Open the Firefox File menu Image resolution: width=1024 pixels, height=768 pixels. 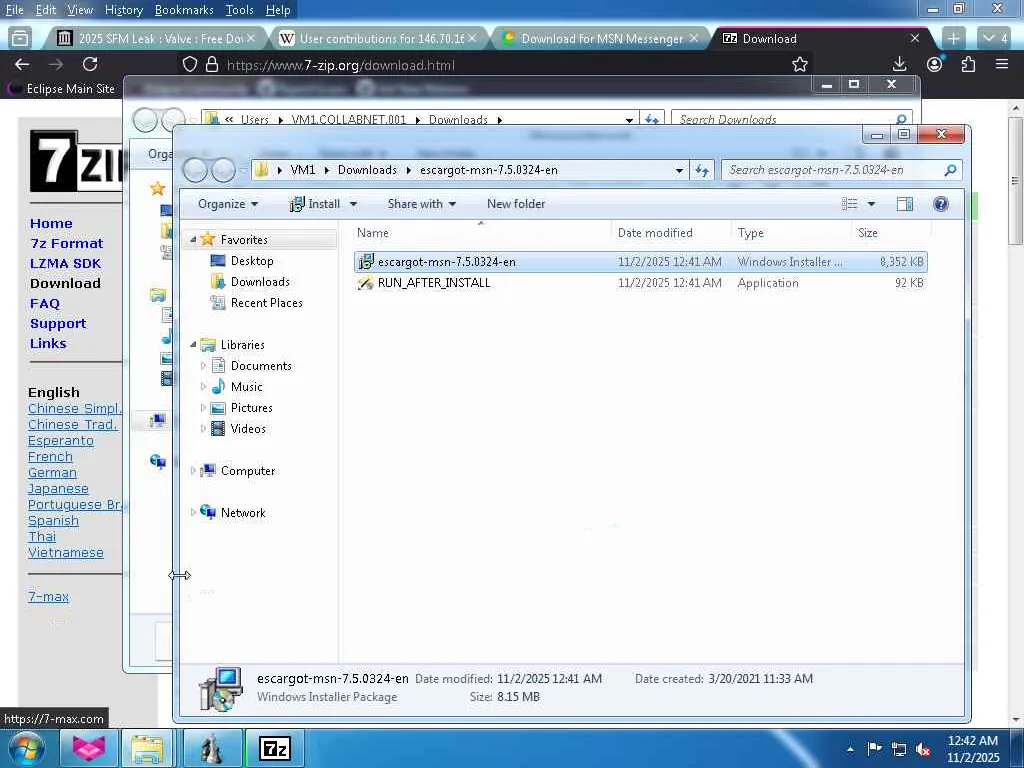pyautogui.click(x=14, y=10)
